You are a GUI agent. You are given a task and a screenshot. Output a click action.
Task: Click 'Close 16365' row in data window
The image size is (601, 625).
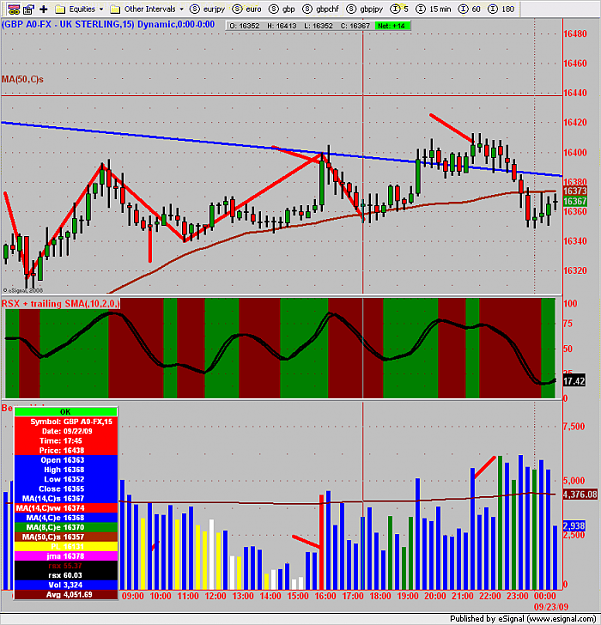tap(66, 489)
